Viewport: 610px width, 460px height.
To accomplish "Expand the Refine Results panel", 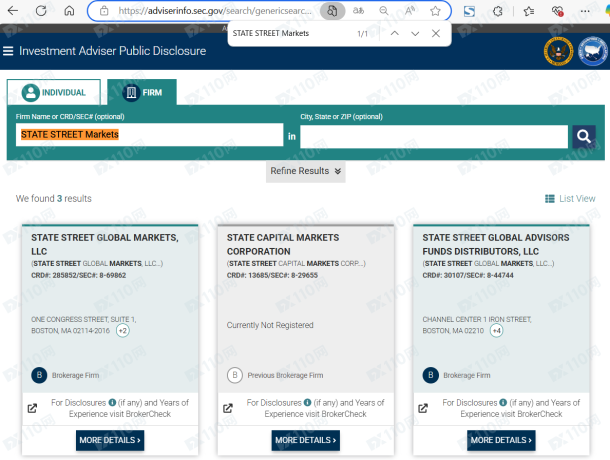I will click(x=306, y=171).
